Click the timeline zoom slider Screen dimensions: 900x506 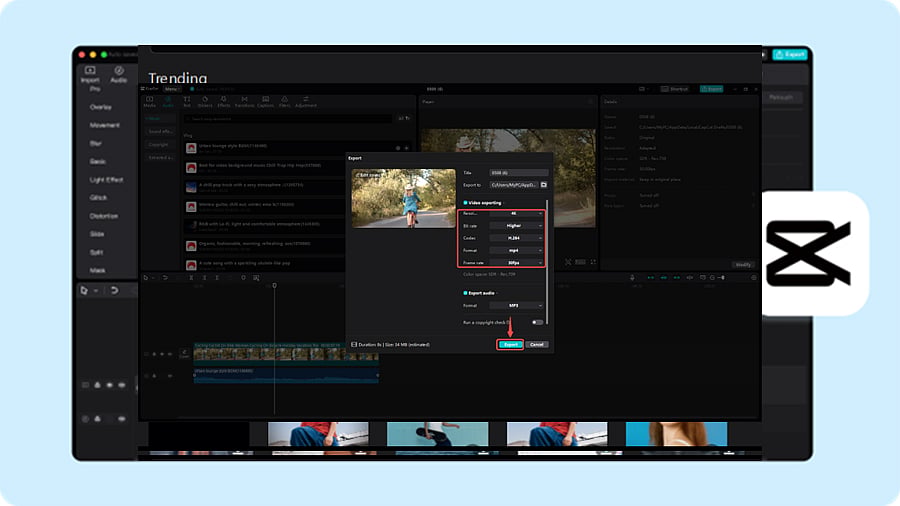click(x=722, y=278)
